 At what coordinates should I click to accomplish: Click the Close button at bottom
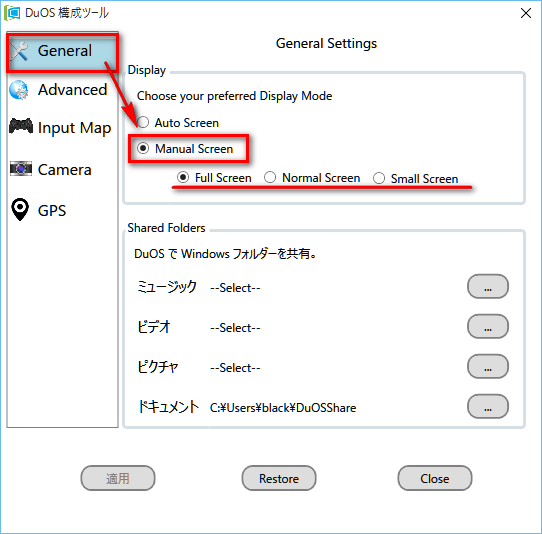435,478
